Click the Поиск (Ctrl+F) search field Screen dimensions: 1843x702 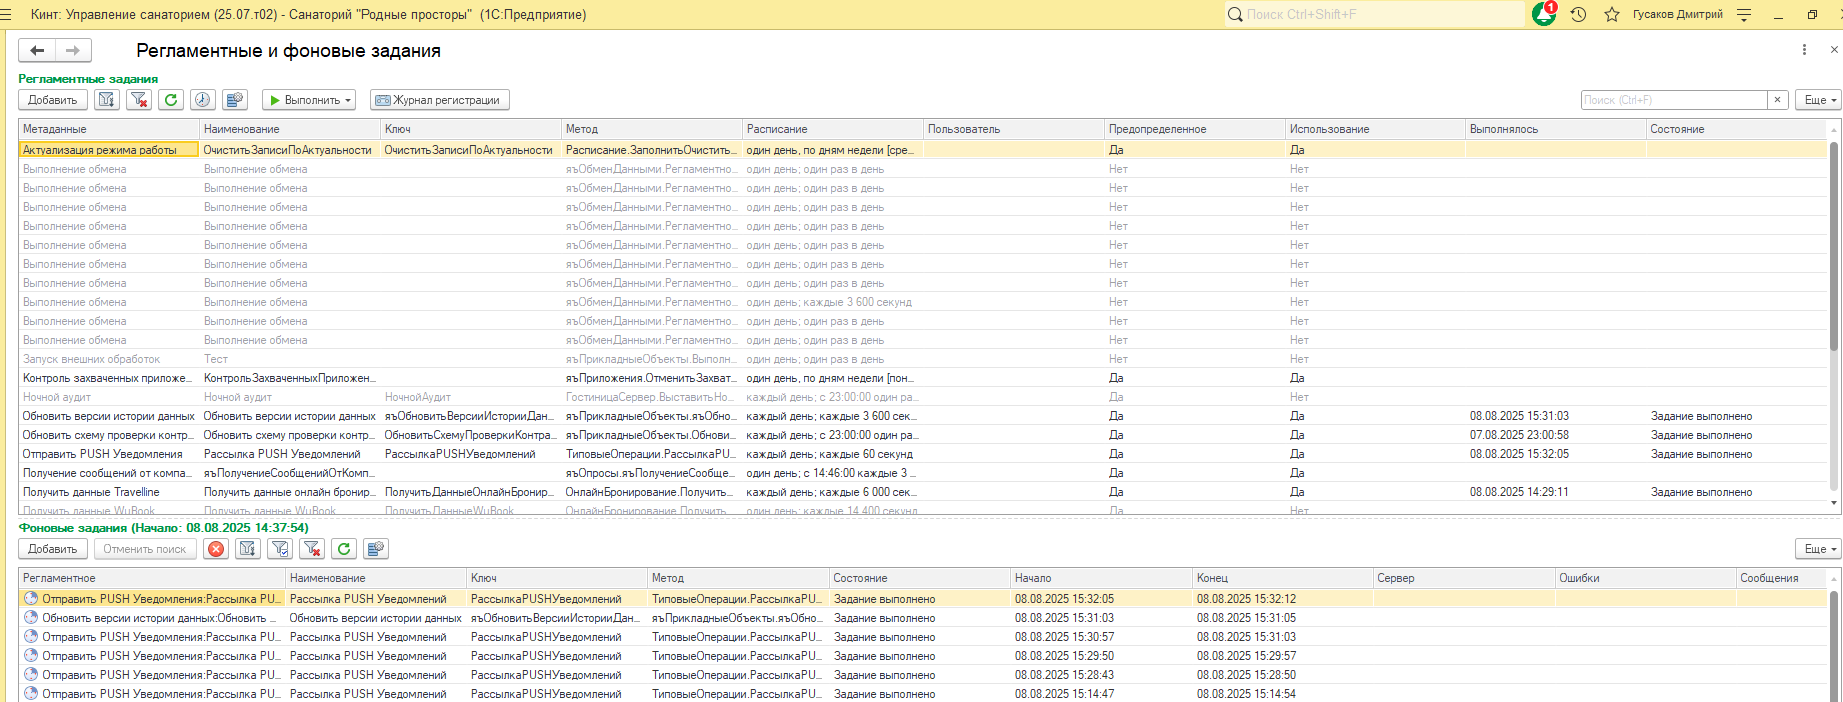coord(1673,100)
